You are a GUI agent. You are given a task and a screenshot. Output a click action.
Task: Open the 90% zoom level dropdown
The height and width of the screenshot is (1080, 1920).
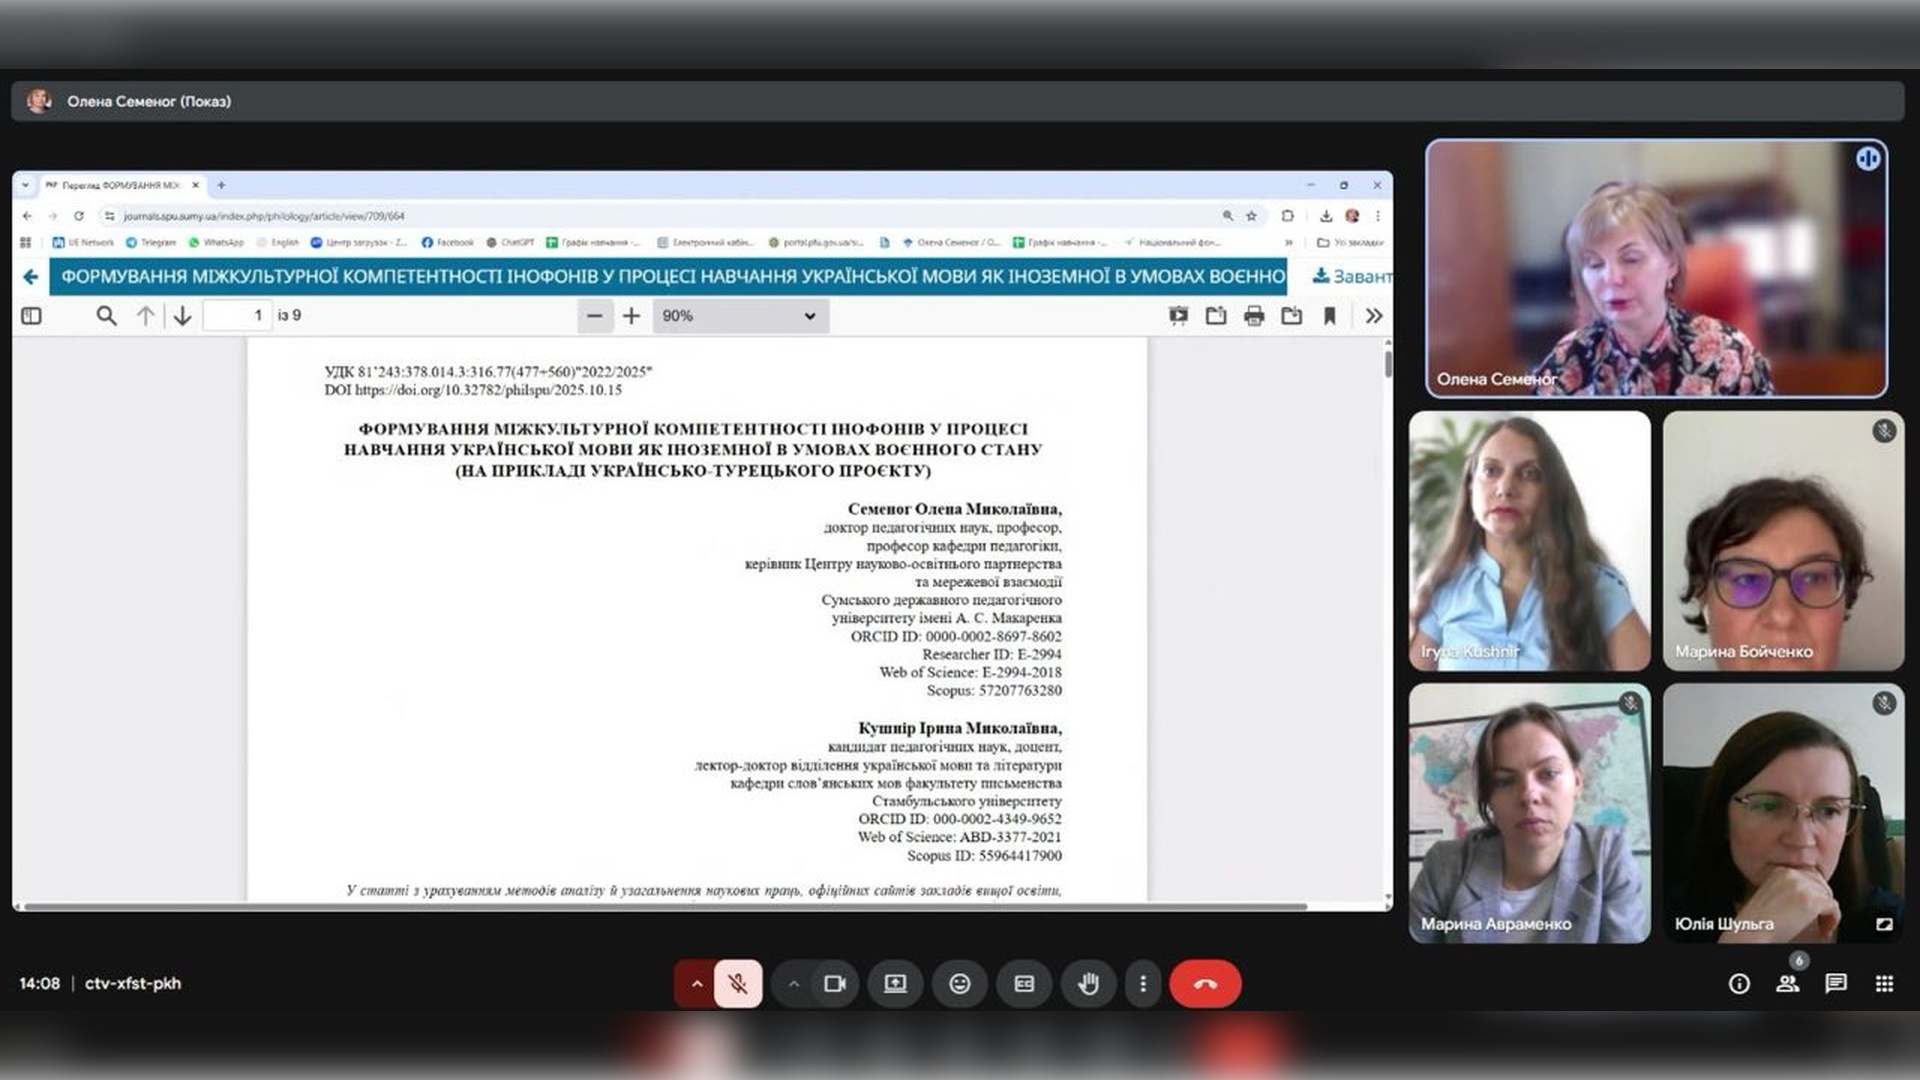[740, 316]
